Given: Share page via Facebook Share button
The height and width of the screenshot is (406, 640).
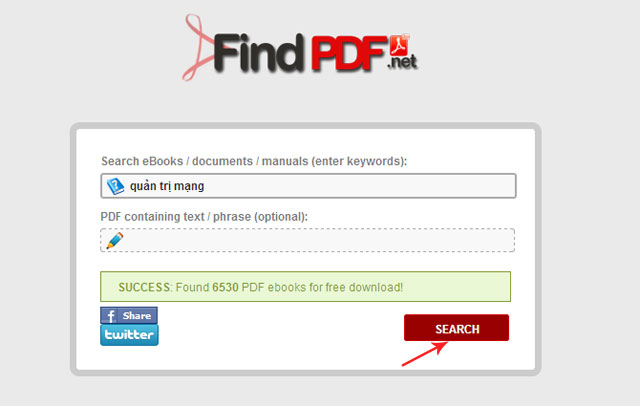Looking at the screenshot, I should pyautogui.click(x=129, y=315).
